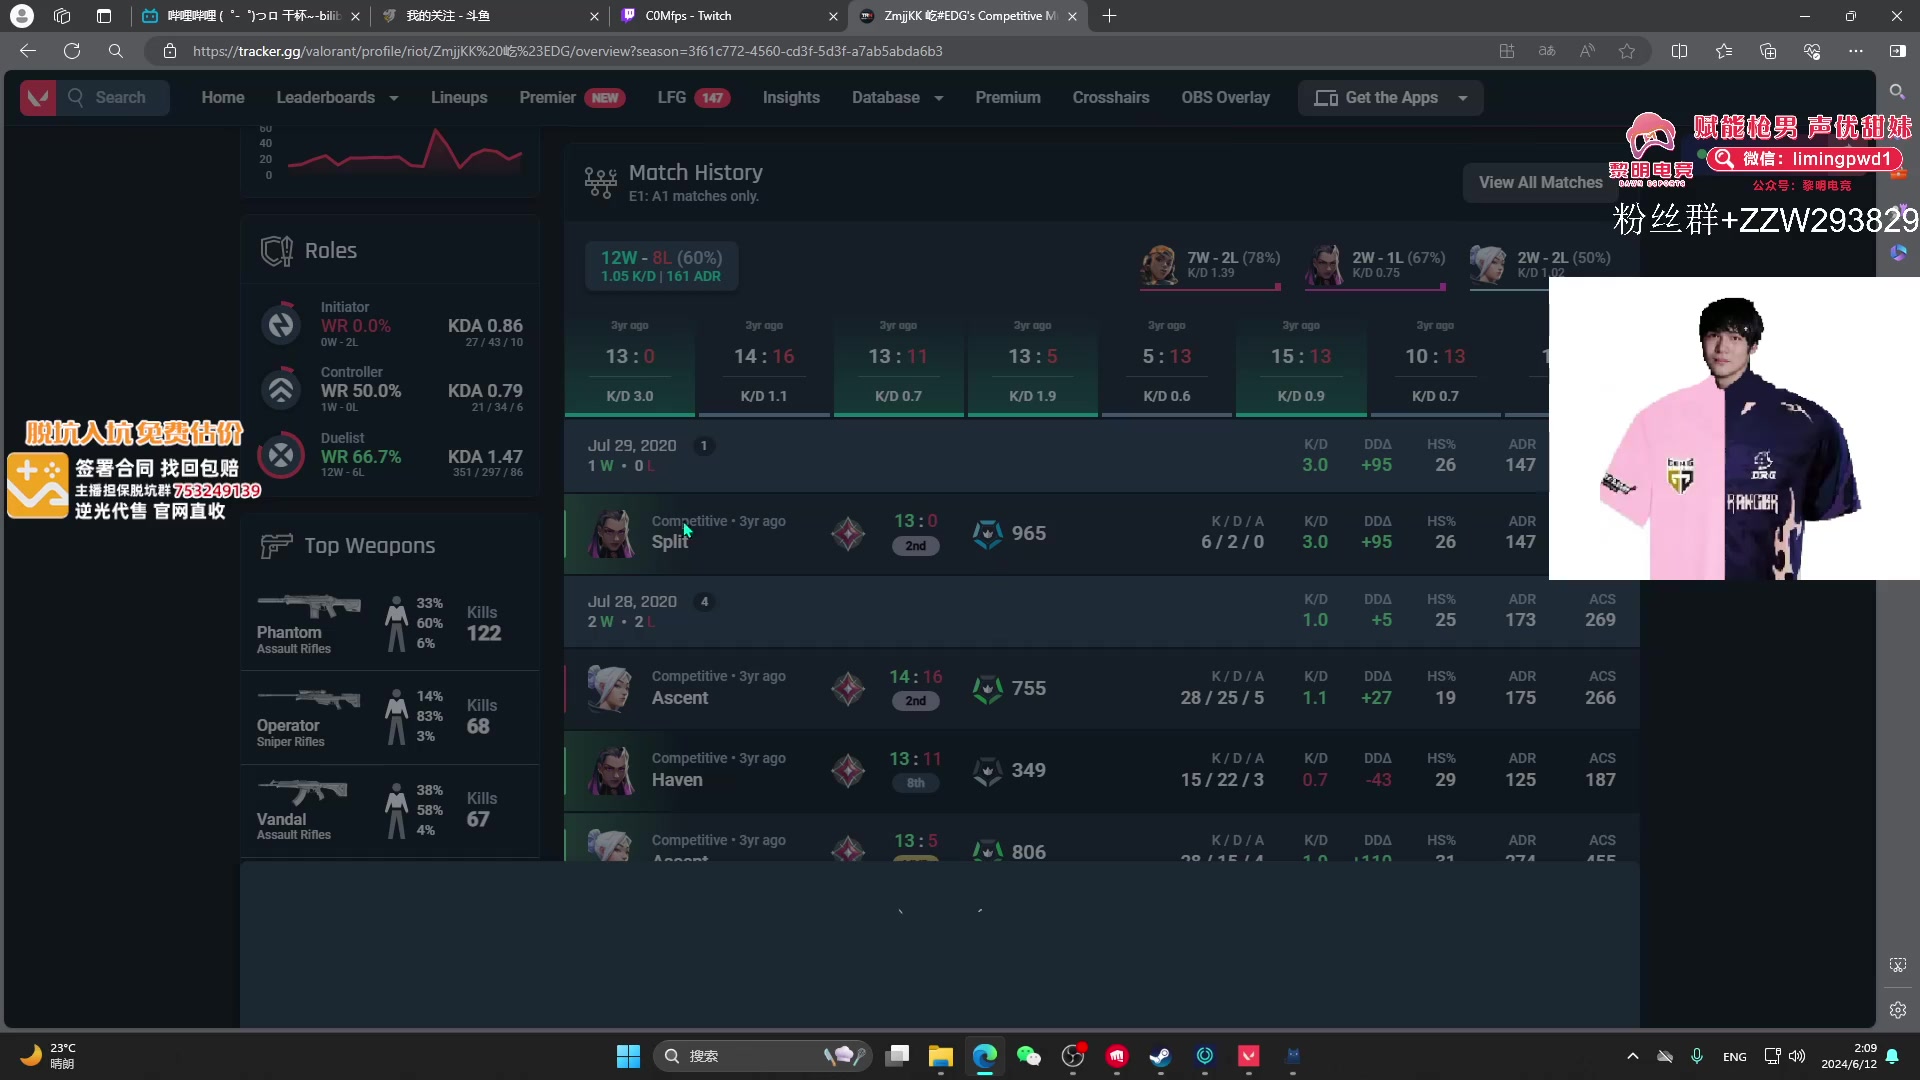Screen dimensions: 1920x1080
Task: Click the taskbar search box
Action: click(763, 1056)
